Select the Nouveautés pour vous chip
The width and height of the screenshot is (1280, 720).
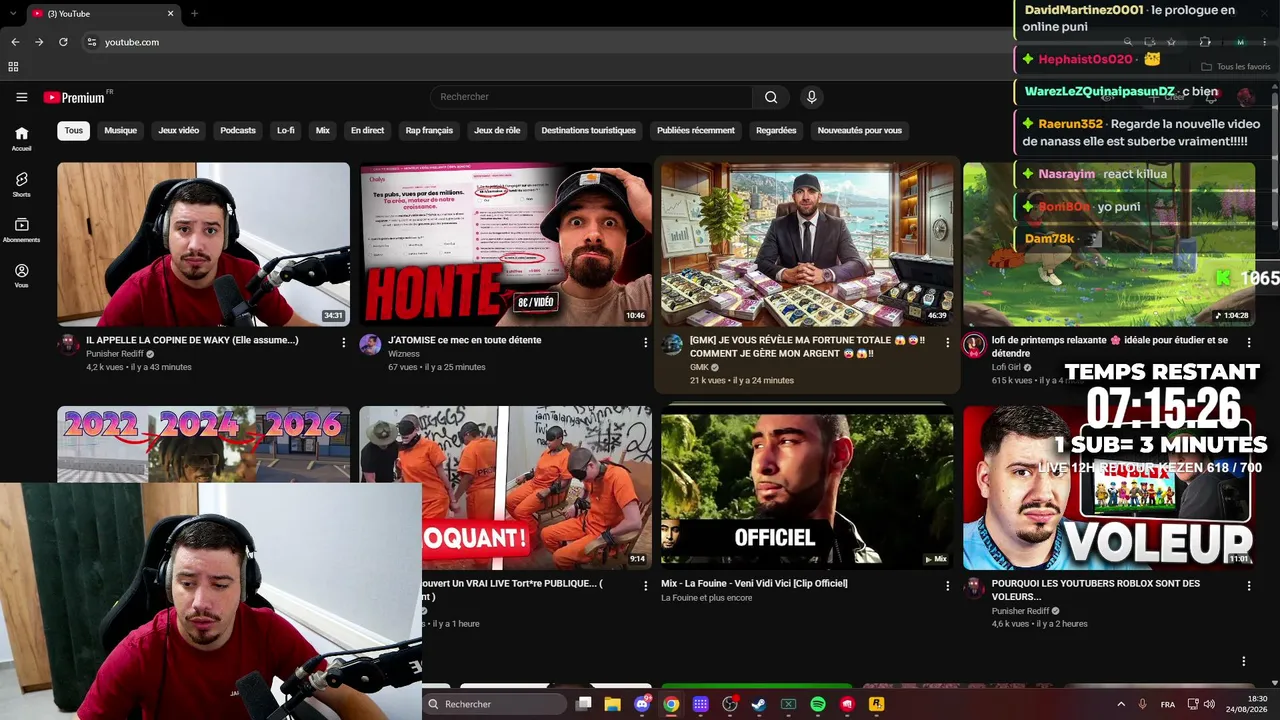click(859, 130)
